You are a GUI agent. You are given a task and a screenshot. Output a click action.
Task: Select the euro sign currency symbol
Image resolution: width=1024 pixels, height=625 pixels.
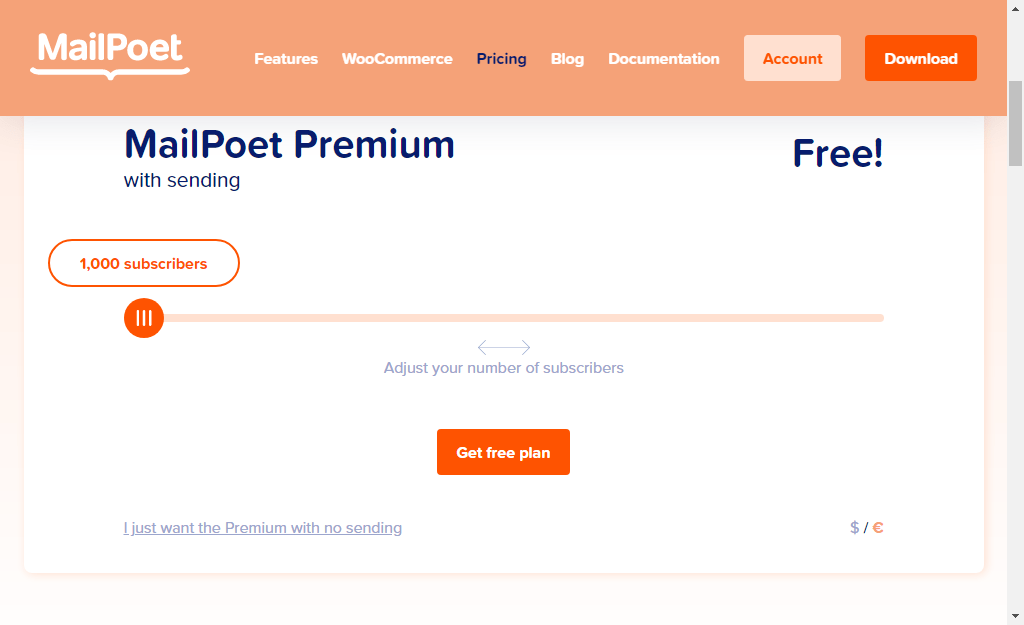(x=877, y=527)
